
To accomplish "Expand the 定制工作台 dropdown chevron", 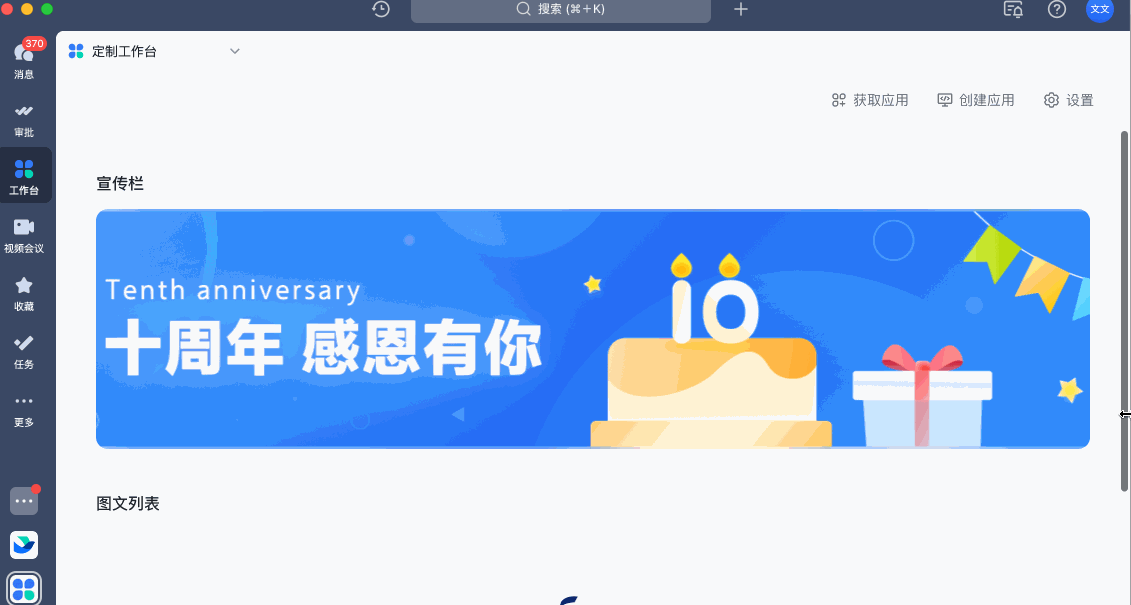I will click(234, 51).
